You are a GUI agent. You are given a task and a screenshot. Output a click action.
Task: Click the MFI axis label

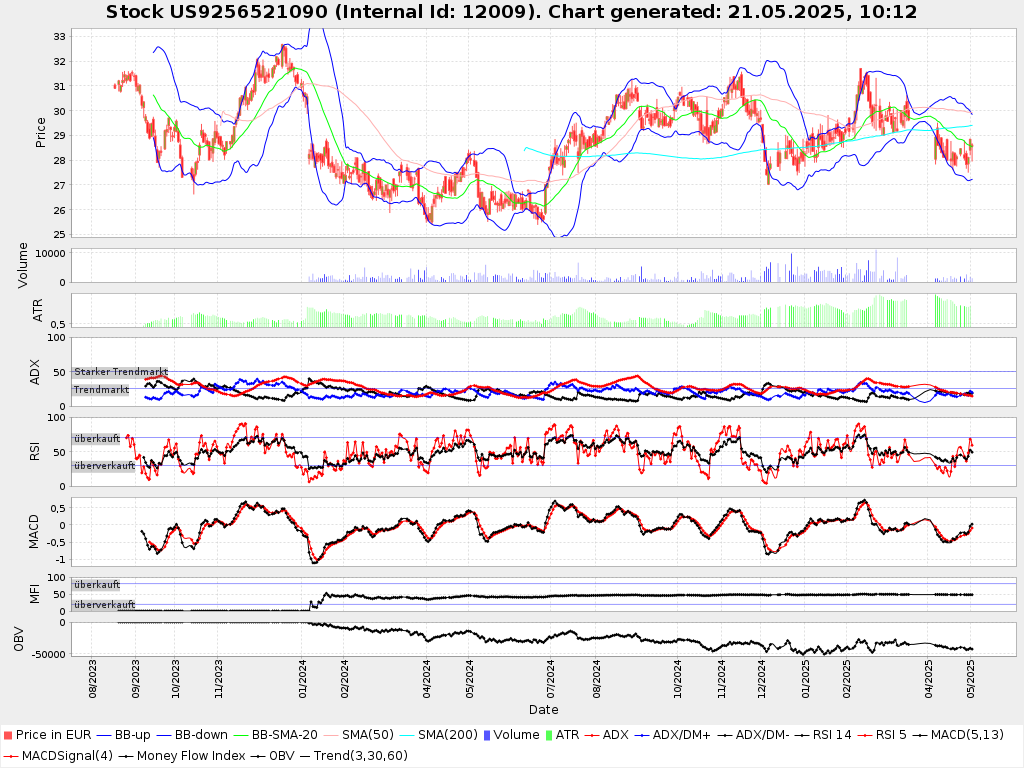pos(35,594)
